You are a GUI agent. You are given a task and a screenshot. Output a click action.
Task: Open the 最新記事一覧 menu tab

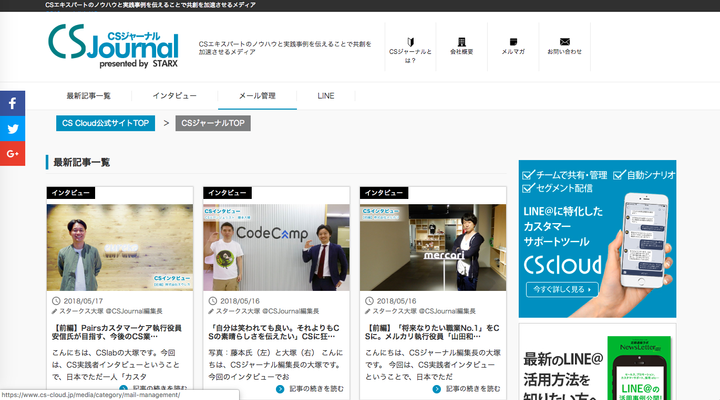(89, 96)
